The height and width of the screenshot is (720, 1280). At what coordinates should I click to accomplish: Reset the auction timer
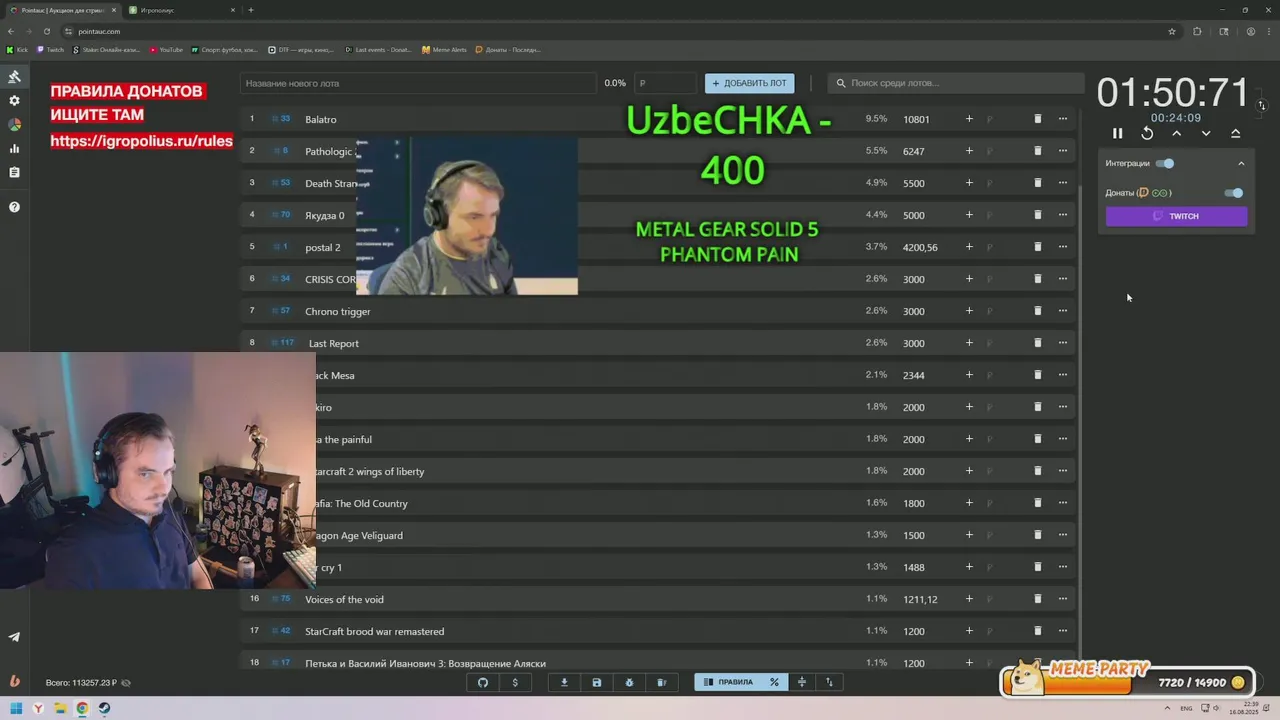(x=1147, y=133)
